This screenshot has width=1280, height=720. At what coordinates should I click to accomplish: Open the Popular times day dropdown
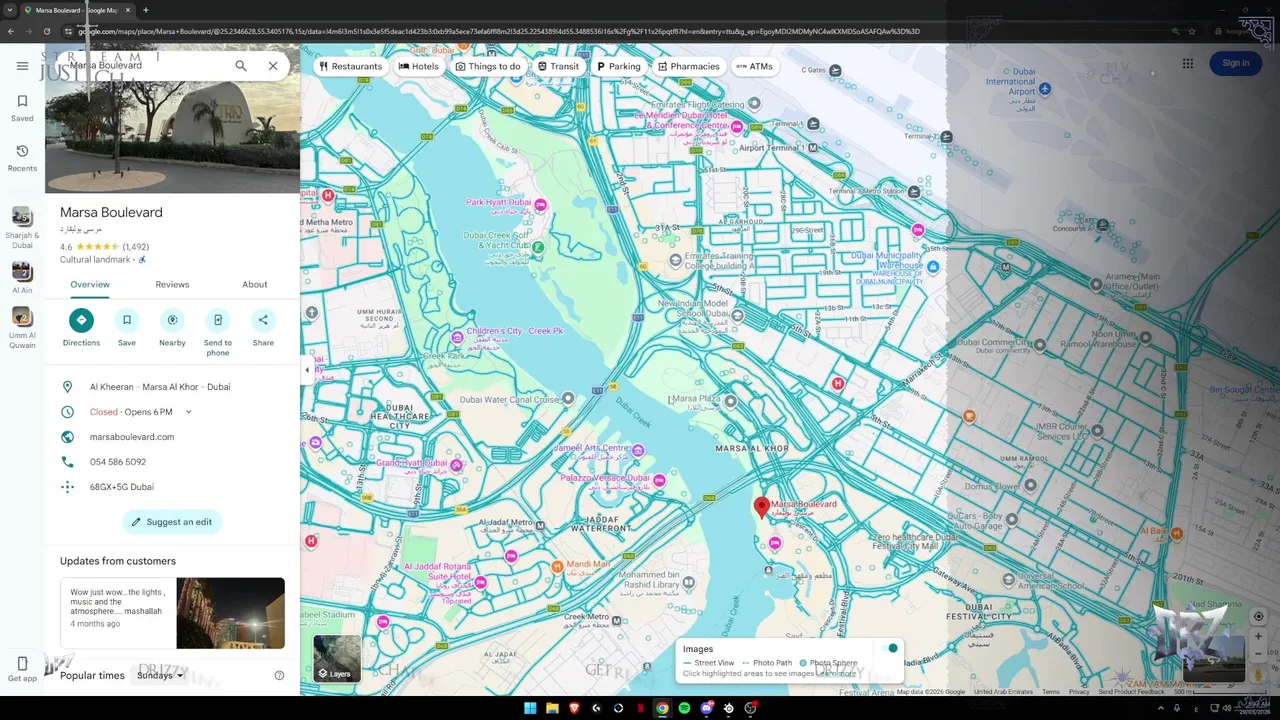[160, 676]
